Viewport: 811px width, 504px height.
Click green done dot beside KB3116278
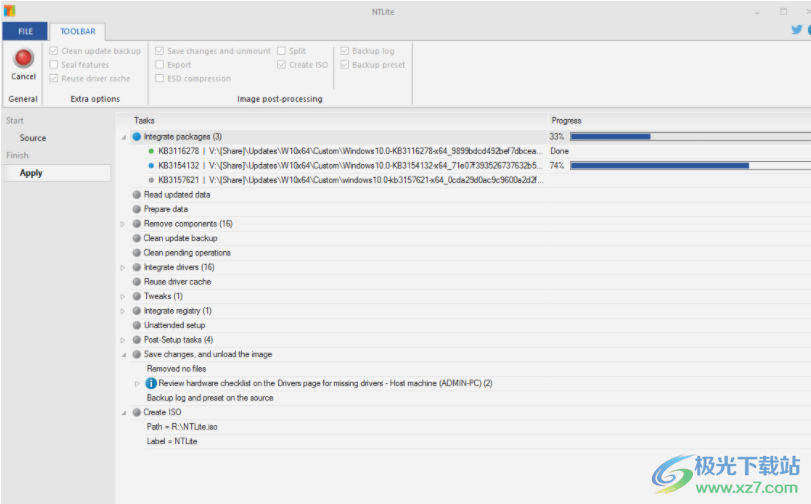[151, 151]
